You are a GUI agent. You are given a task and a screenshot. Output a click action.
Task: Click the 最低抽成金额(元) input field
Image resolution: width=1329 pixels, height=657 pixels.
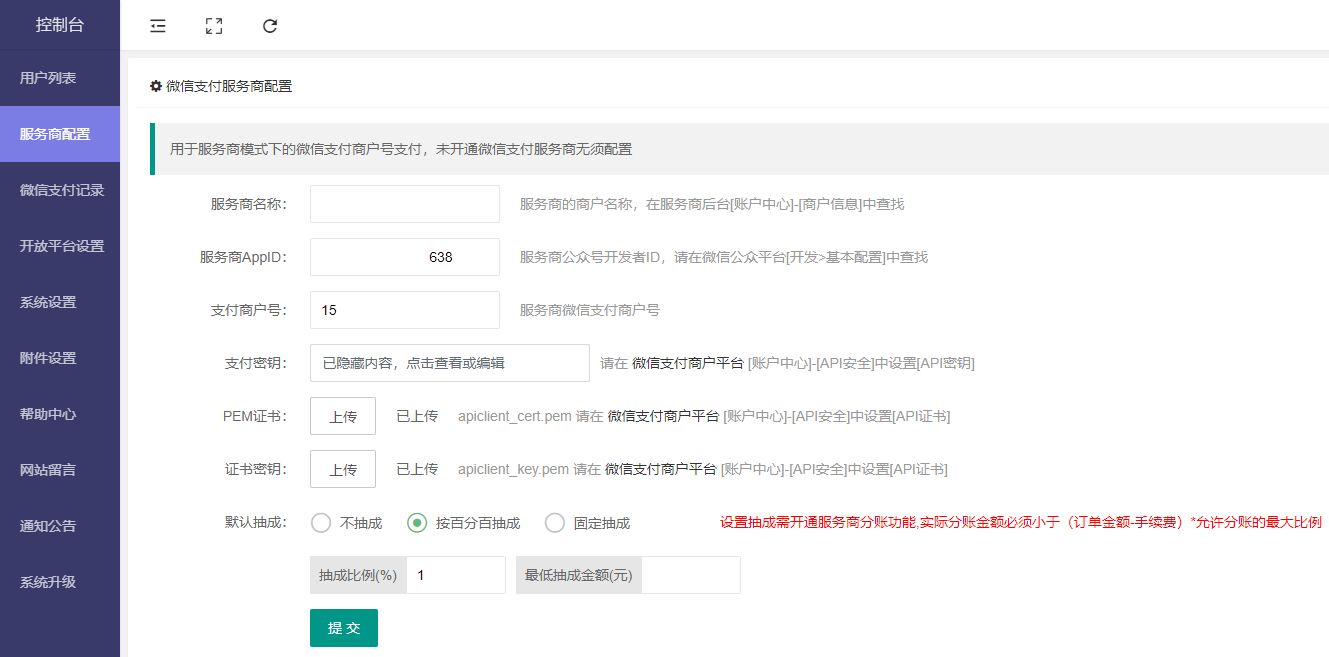690,575
